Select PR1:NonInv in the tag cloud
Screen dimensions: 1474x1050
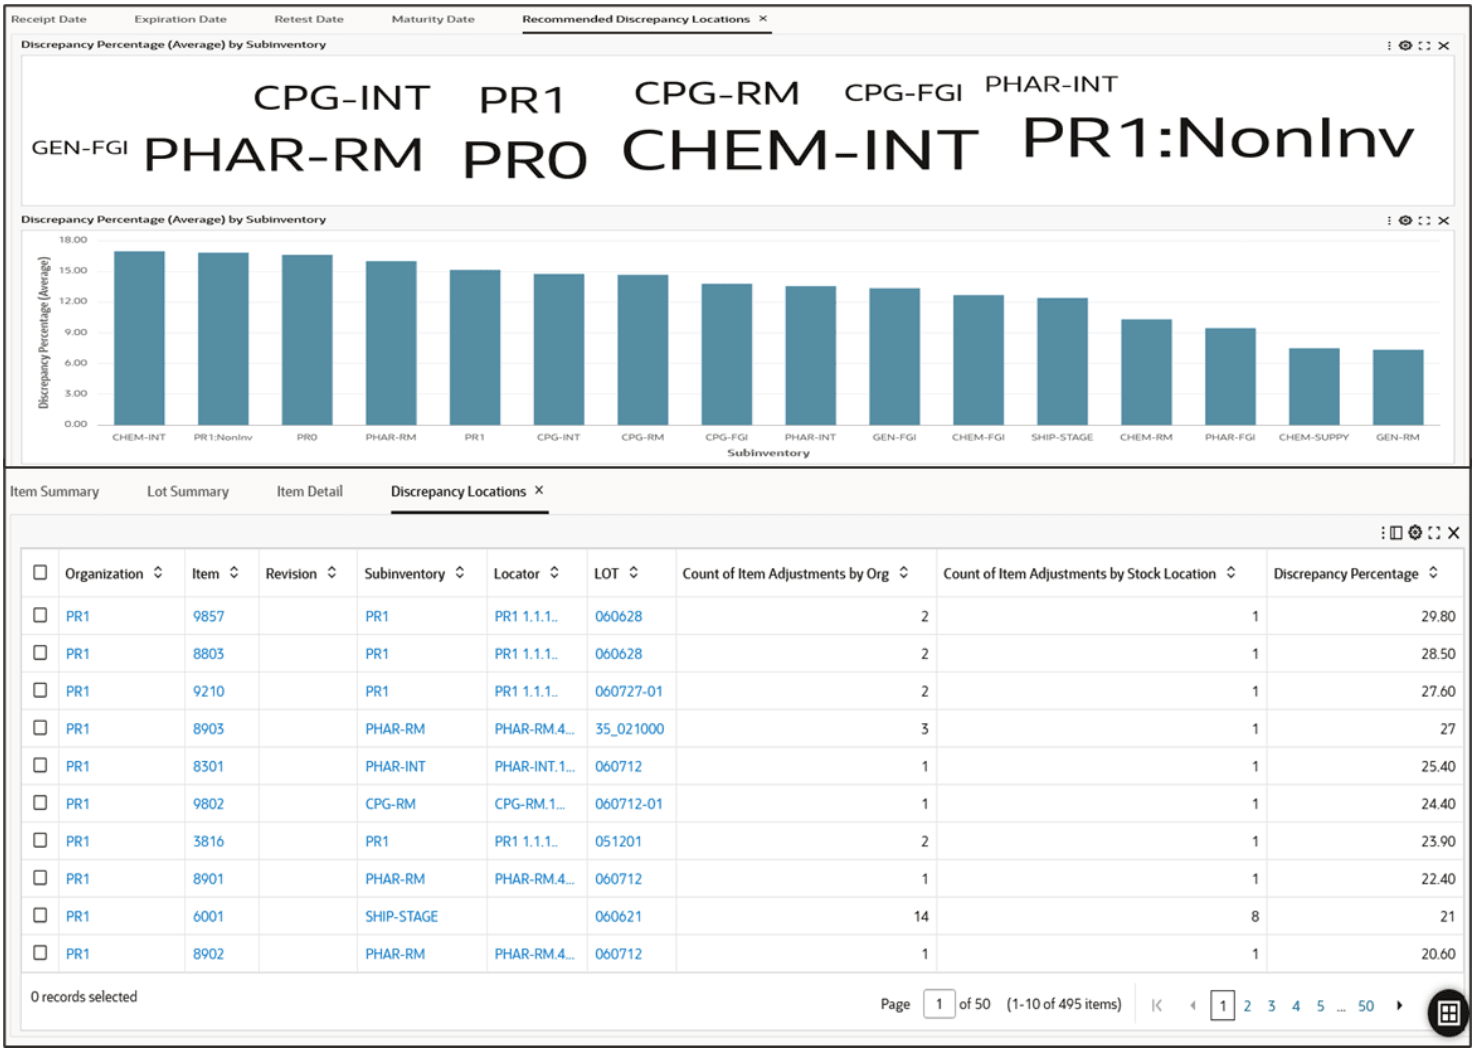[x=1218, y=138]
